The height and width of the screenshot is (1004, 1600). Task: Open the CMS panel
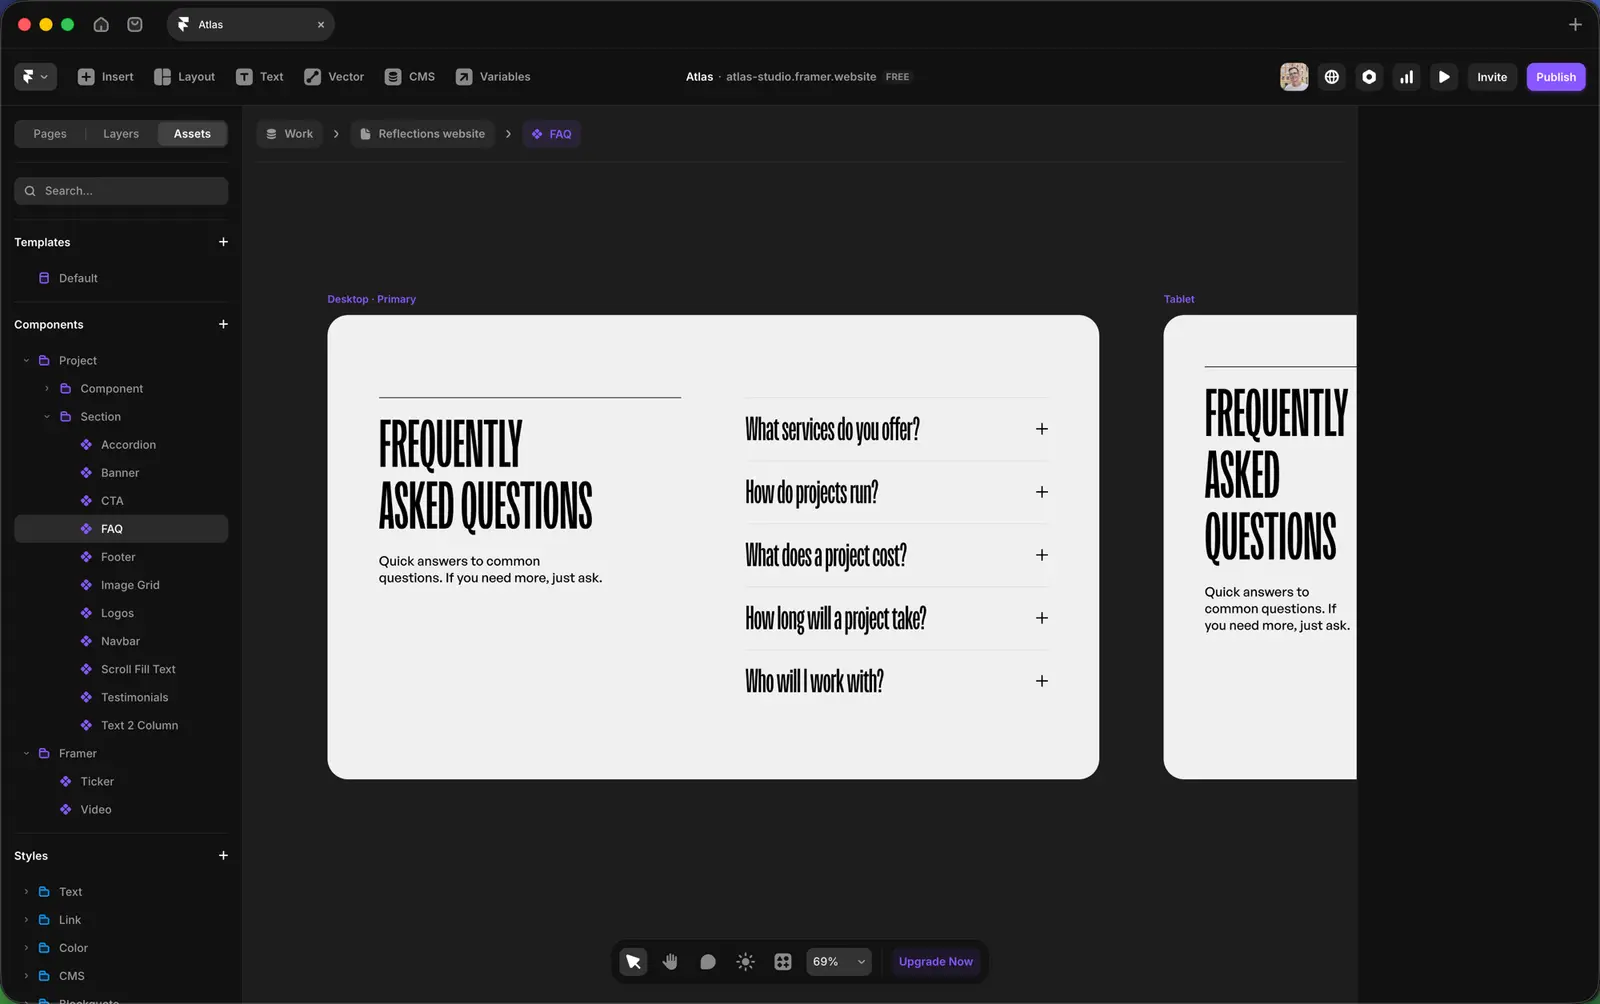tap(410, 77)
